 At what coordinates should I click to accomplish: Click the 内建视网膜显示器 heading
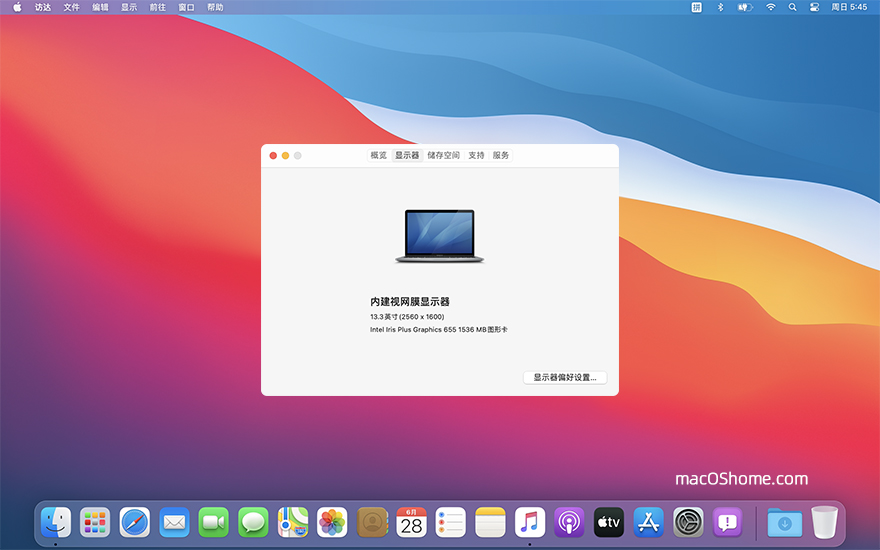[x=410, y=302]
